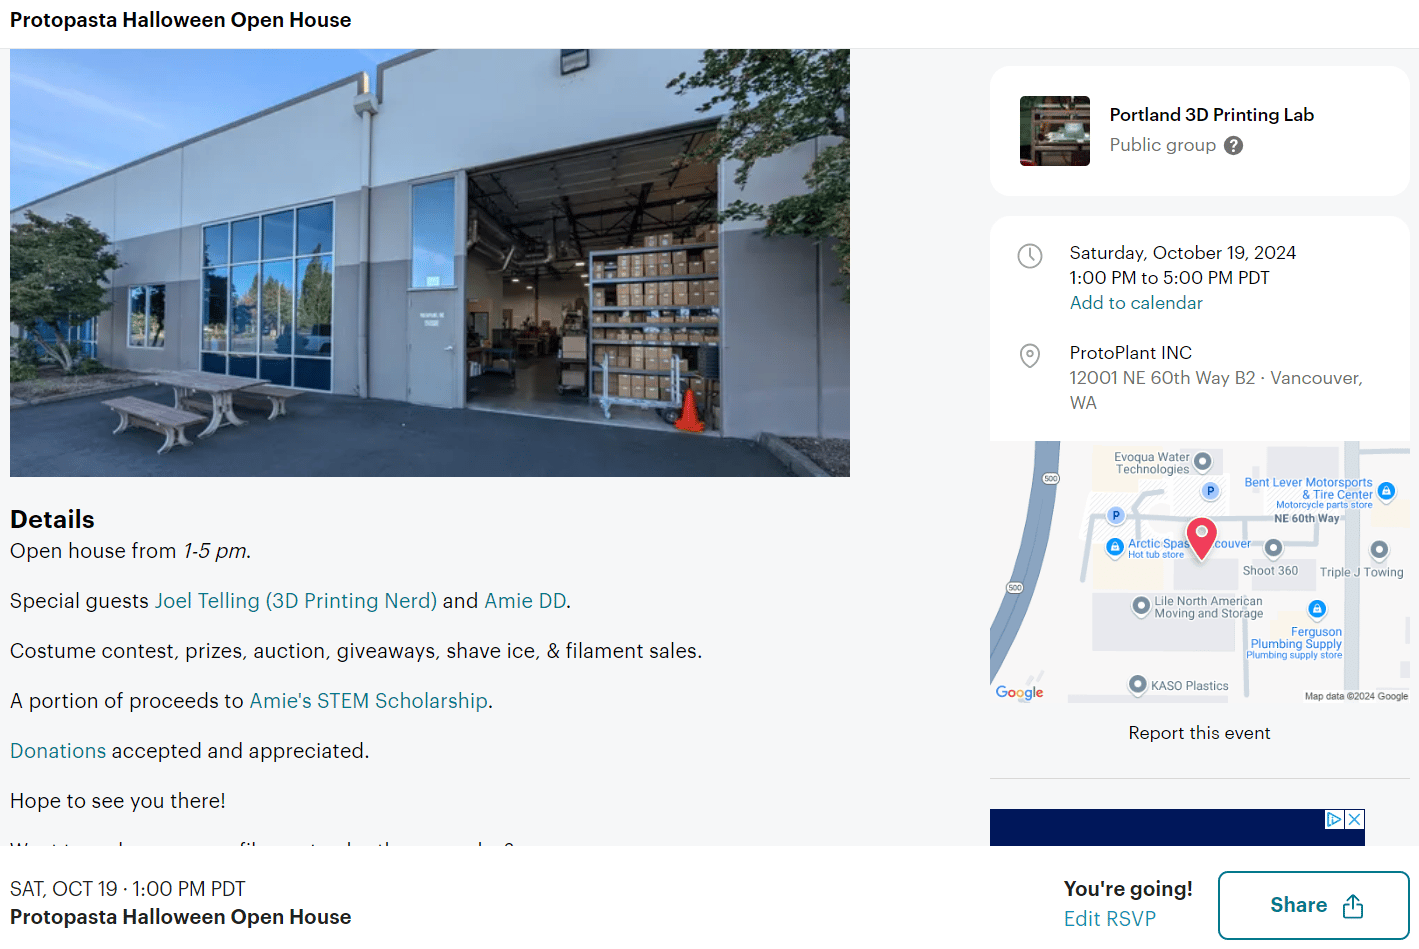Image resolution: width=1419 pixels, height=949 pixels.
Task: Click the Bent Lever Motorsports shop icon
Action: (x=1386, y=491)
